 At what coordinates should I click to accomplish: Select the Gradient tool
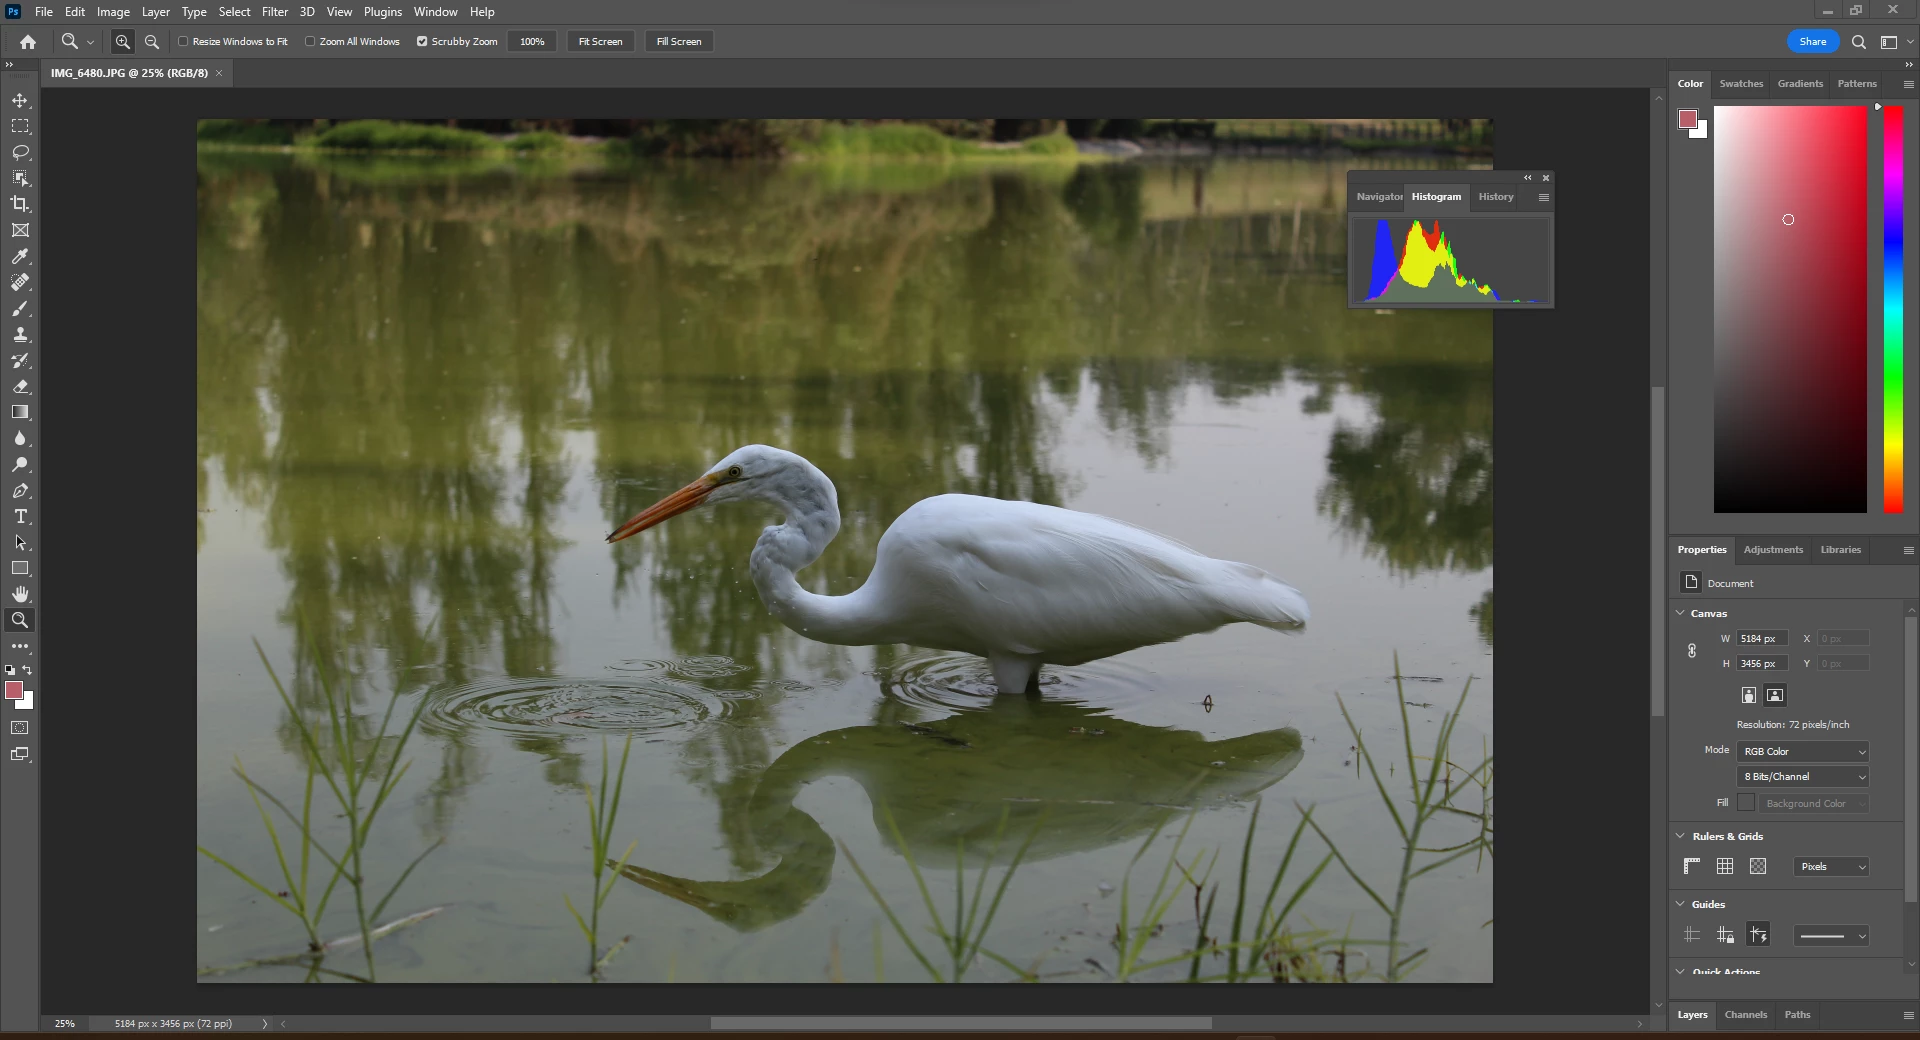(20, 413)
